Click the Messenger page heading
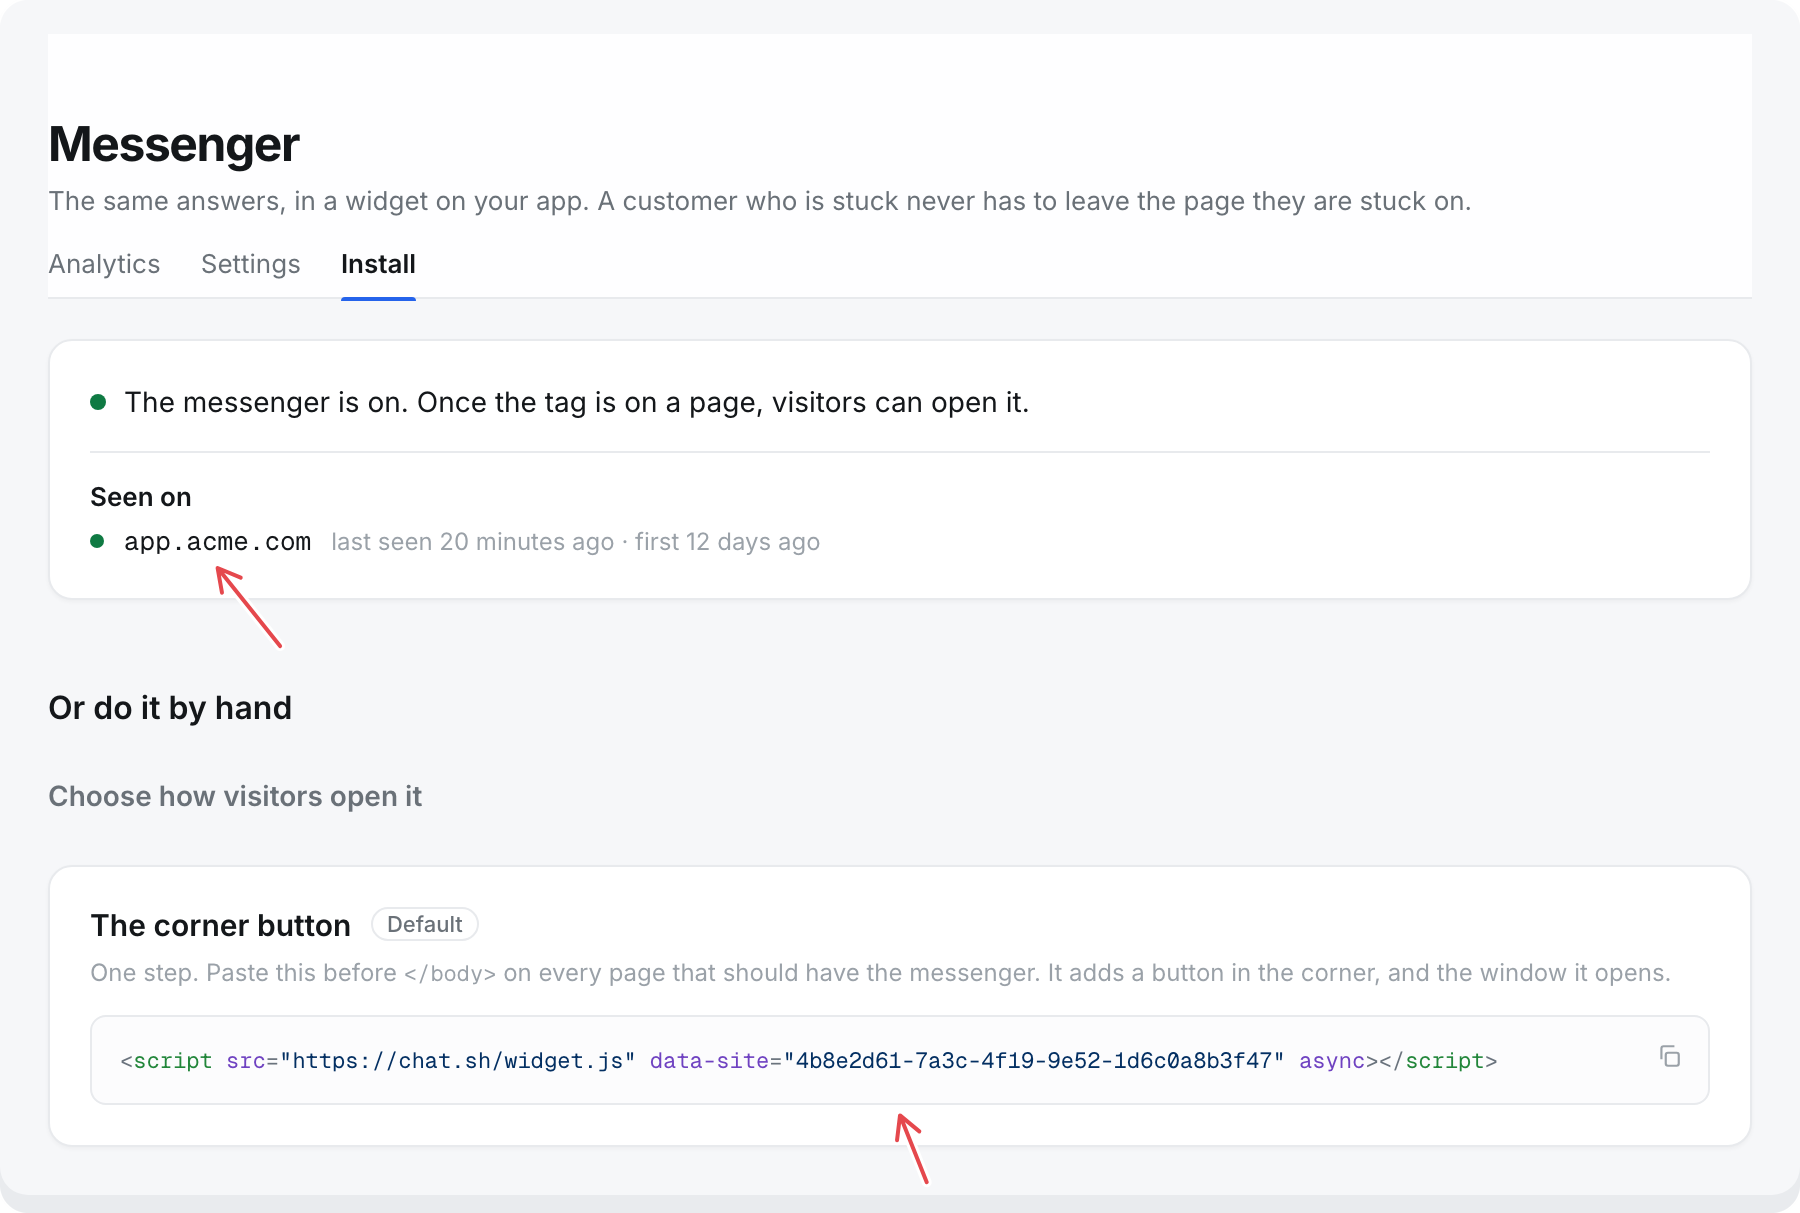Viewport: 1800px width, 1213px height. pyautogui.click(x=174, y=144)
